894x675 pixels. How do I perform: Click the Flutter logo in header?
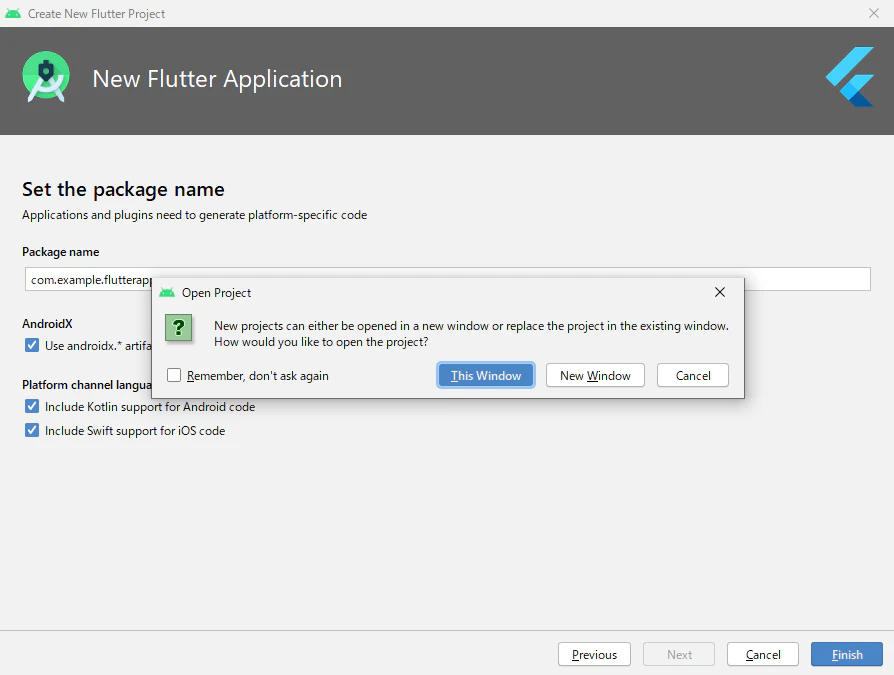(x=850, y=76)
